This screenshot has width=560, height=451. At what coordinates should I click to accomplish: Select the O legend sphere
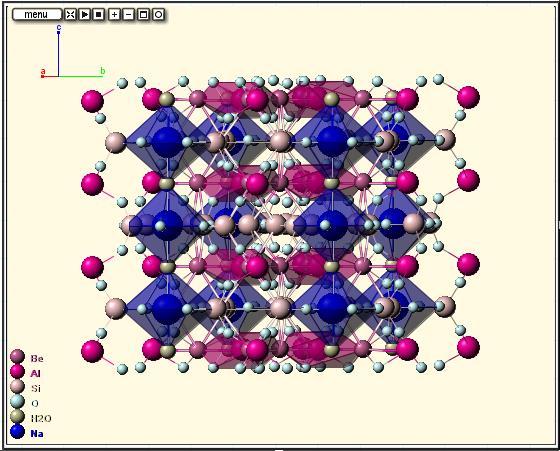pos(17,402)
